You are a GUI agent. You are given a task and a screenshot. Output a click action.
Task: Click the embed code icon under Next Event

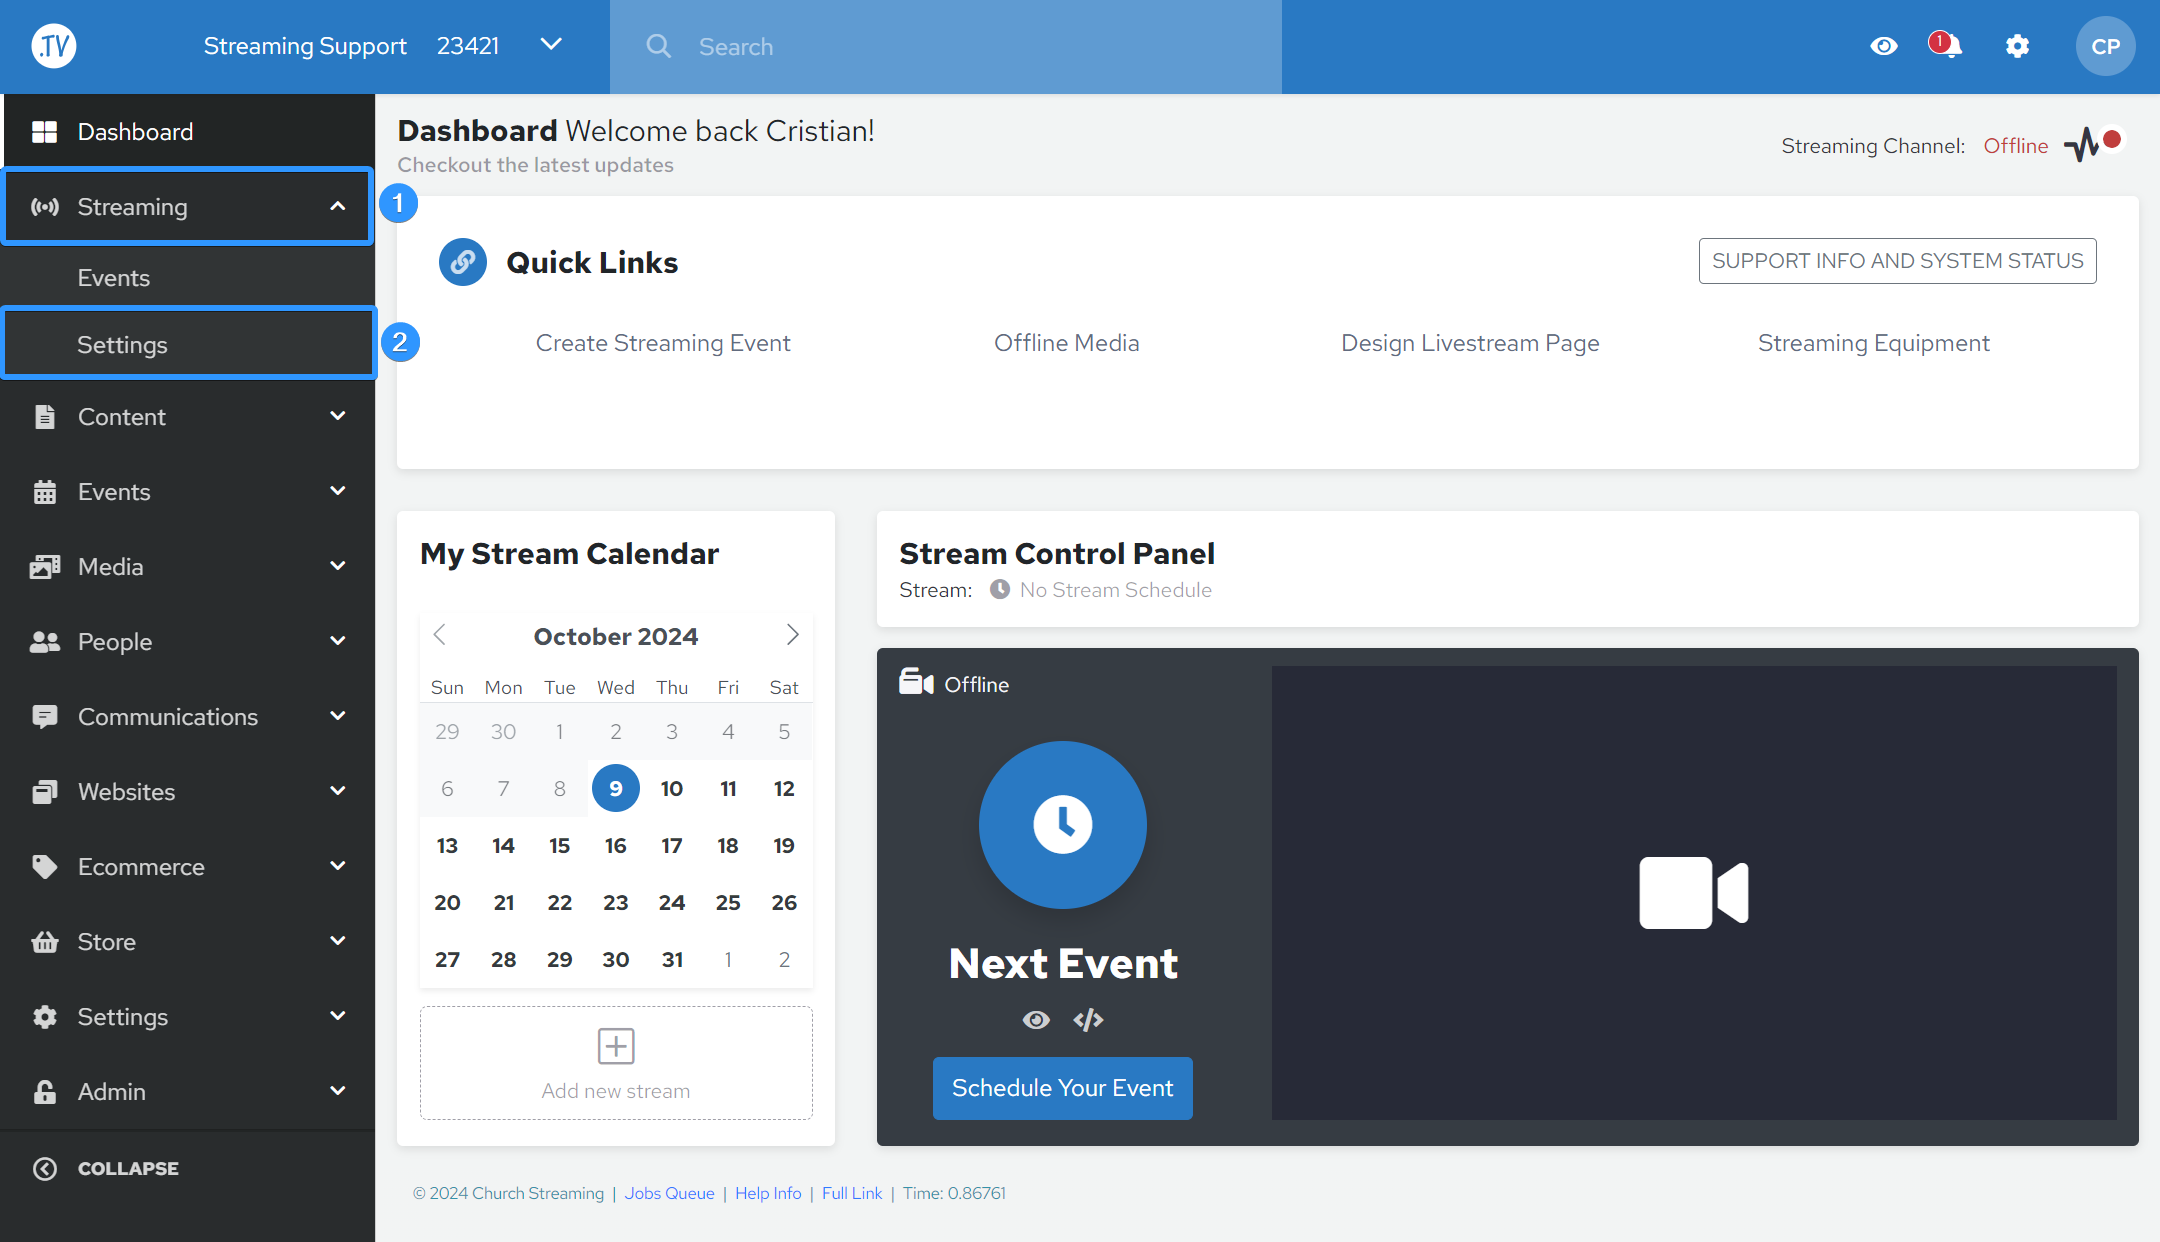1088,1020
